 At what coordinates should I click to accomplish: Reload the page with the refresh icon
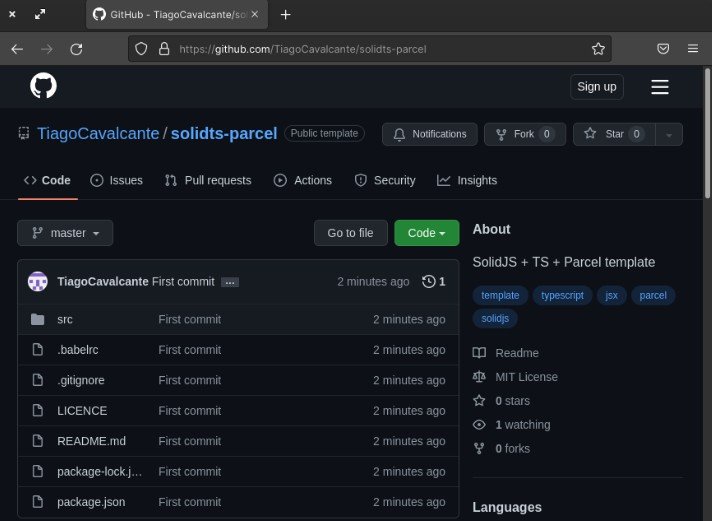pyautogui.click(x=76, y=49)
